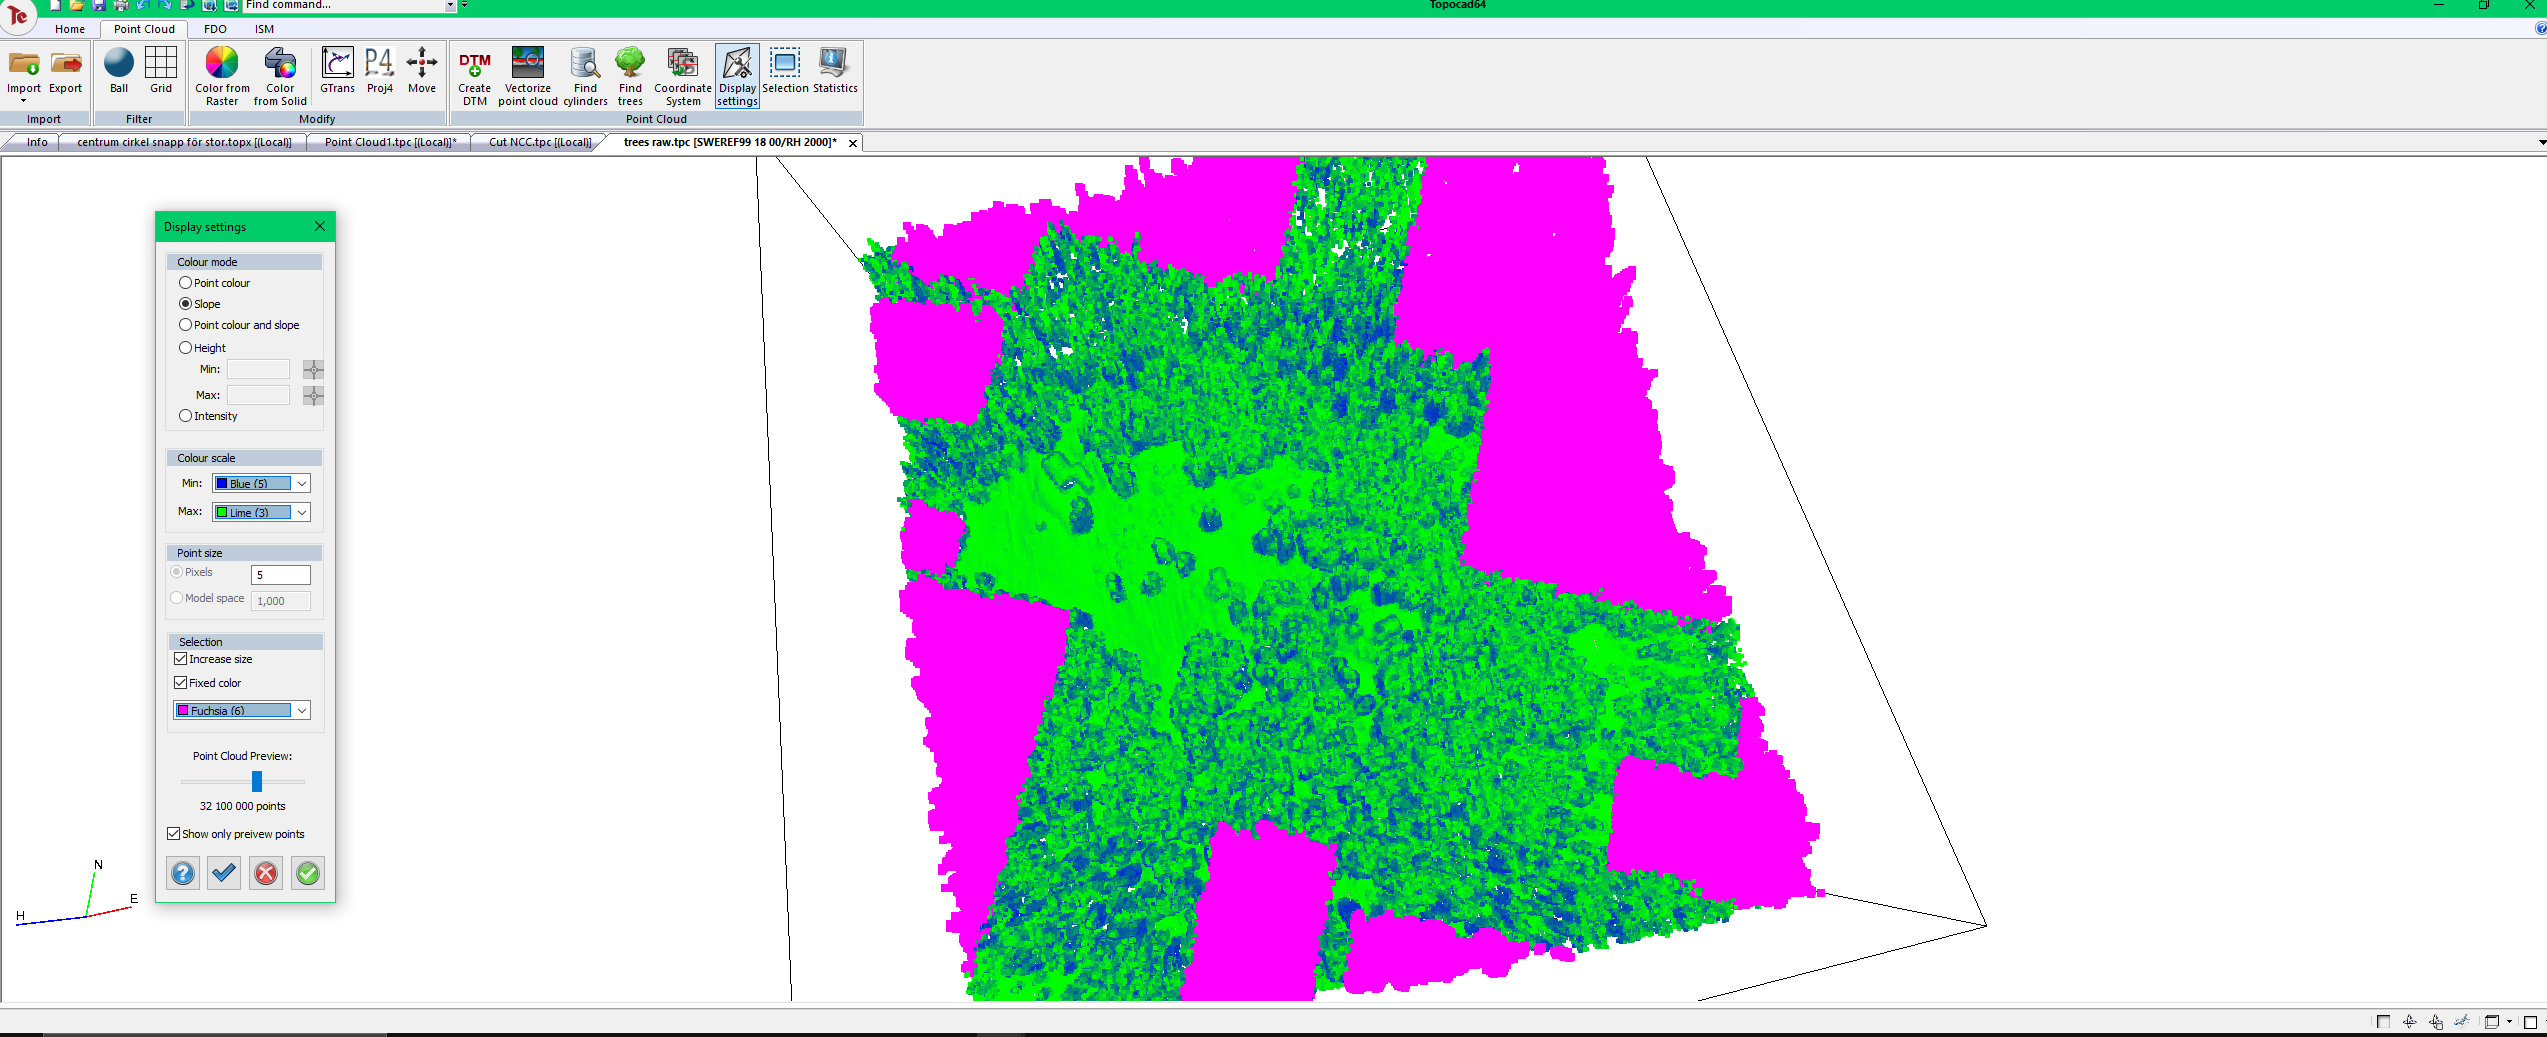Viewport: 2547px width, 1037px height.
Task: Open the Max colour scale Lime dropdown
Action: tap(301, 513)
